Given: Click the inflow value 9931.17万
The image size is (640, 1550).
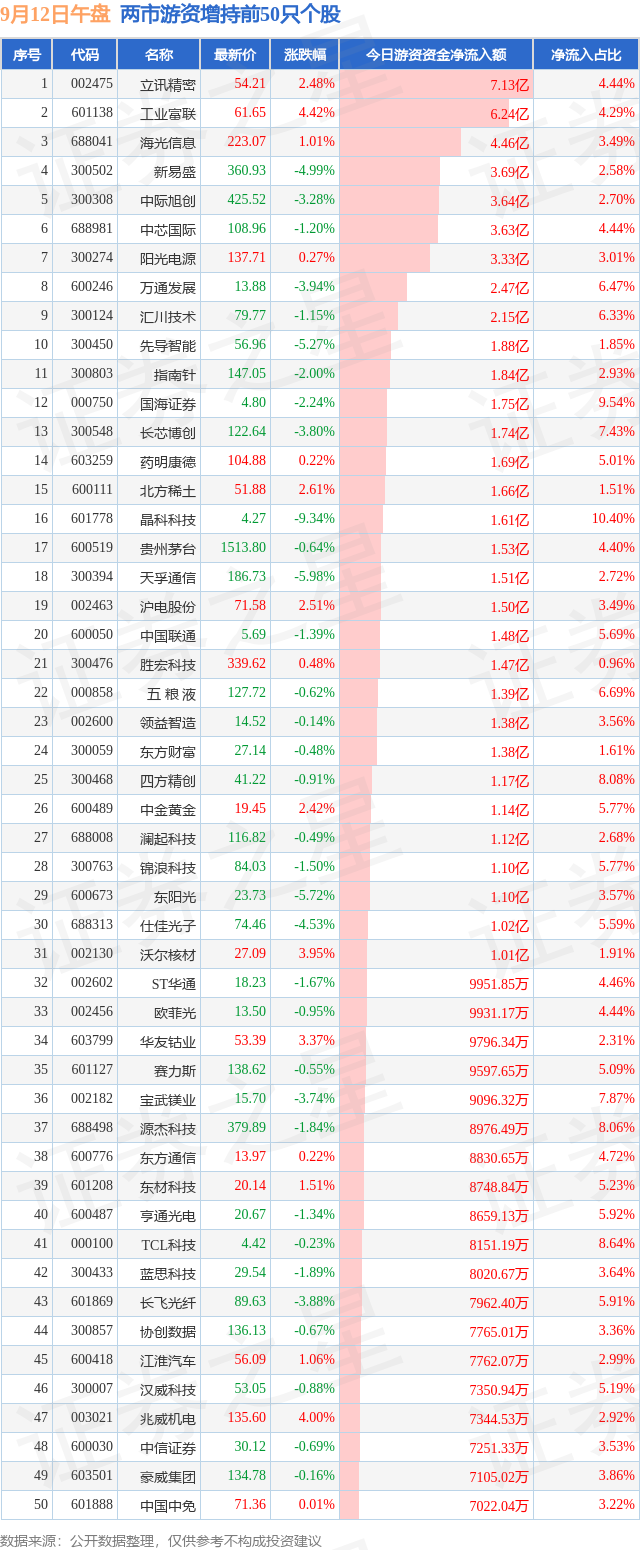Looking at the screenshot, I should 498,1013.
